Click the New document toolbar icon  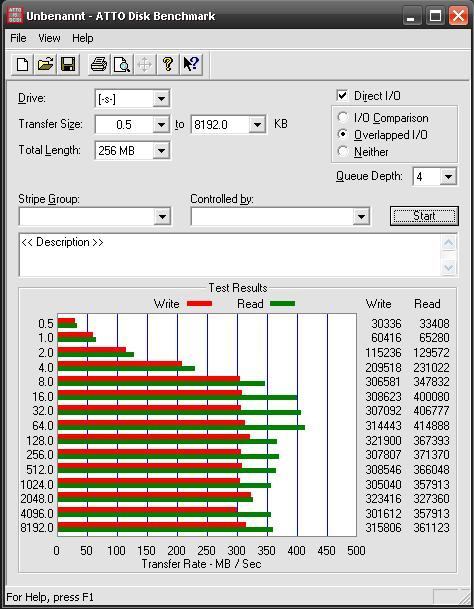point(22,64)
